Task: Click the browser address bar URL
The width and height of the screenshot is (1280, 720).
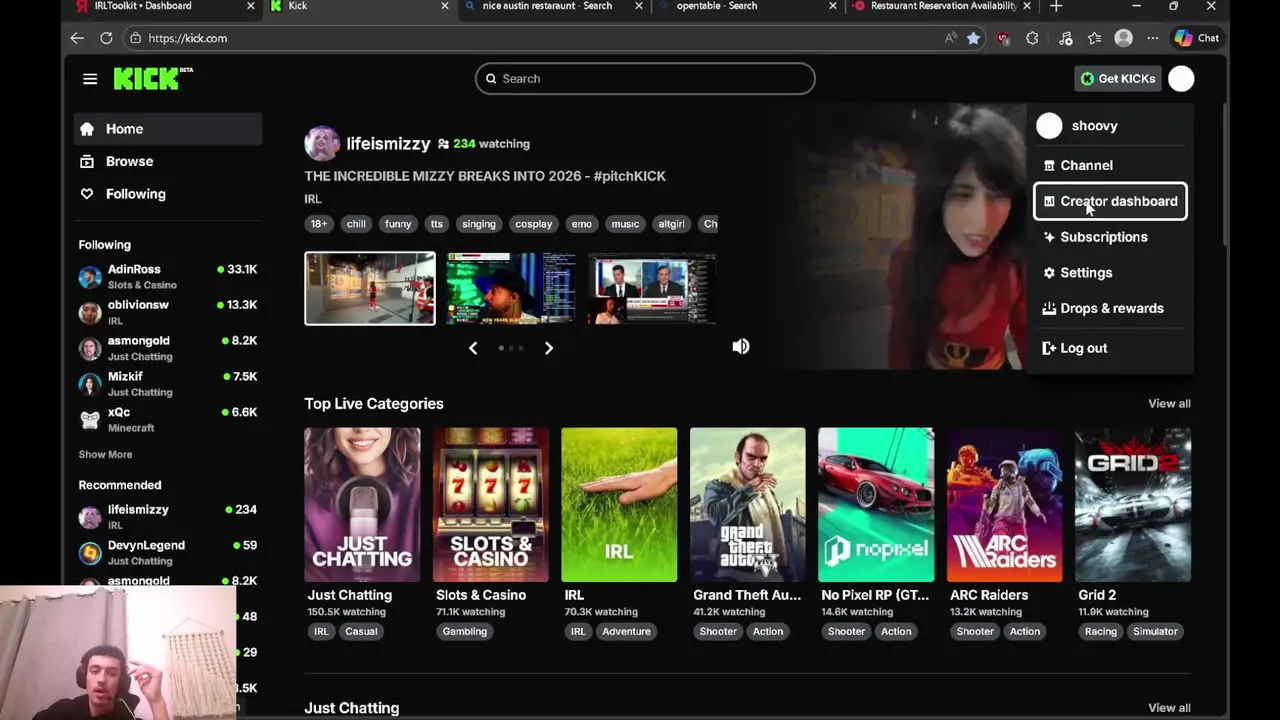Action: point(188,38)
